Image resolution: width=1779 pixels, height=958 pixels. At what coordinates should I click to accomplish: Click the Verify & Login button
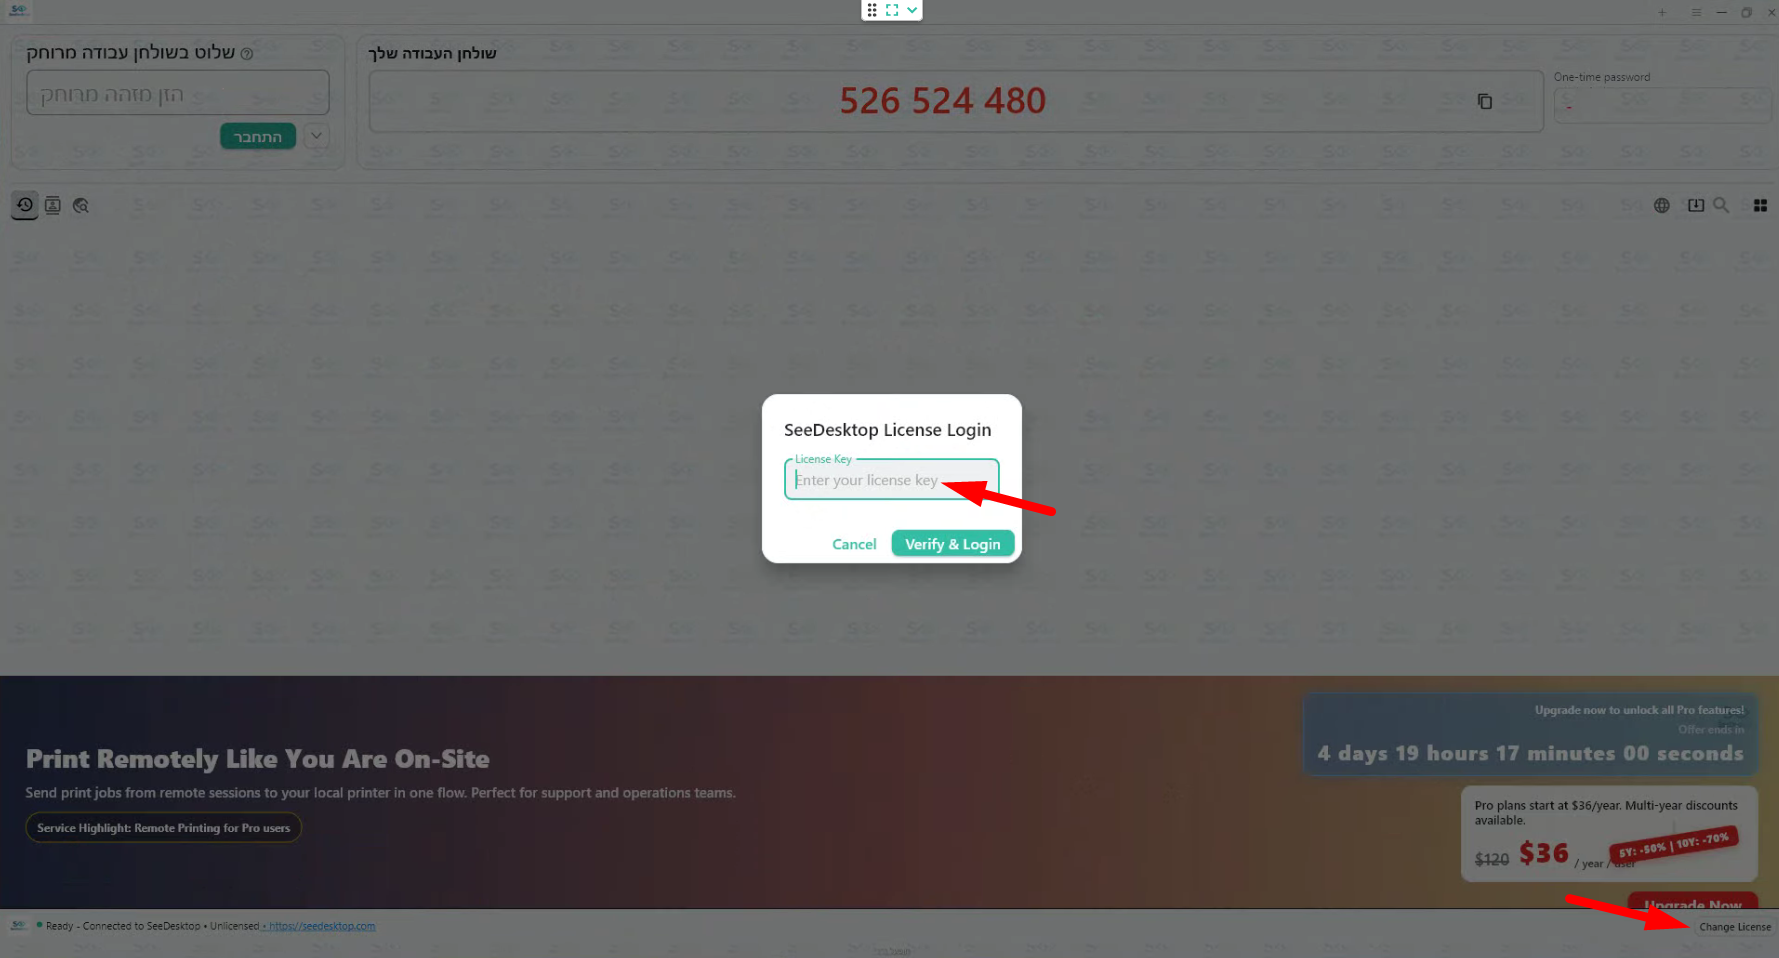(952, 544)
